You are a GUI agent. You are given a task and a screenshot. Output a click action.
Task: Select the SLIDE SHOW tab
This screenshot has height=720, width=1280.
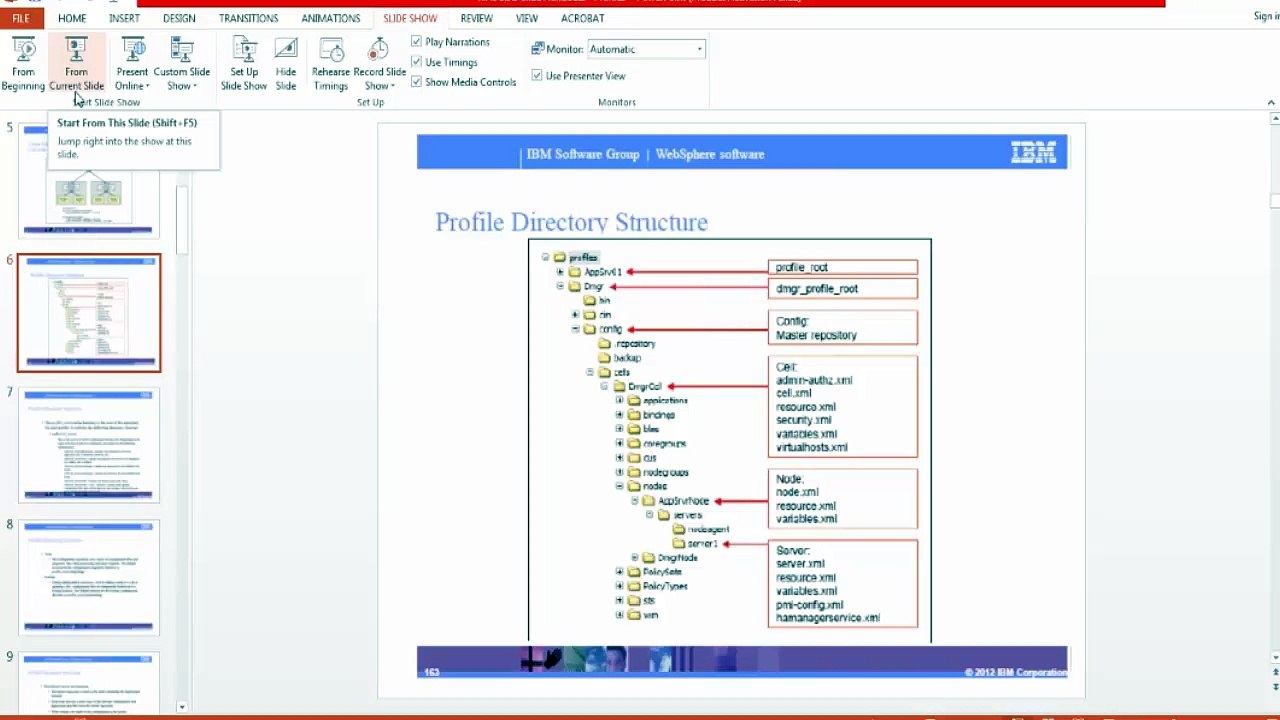(x=410, y=18)
